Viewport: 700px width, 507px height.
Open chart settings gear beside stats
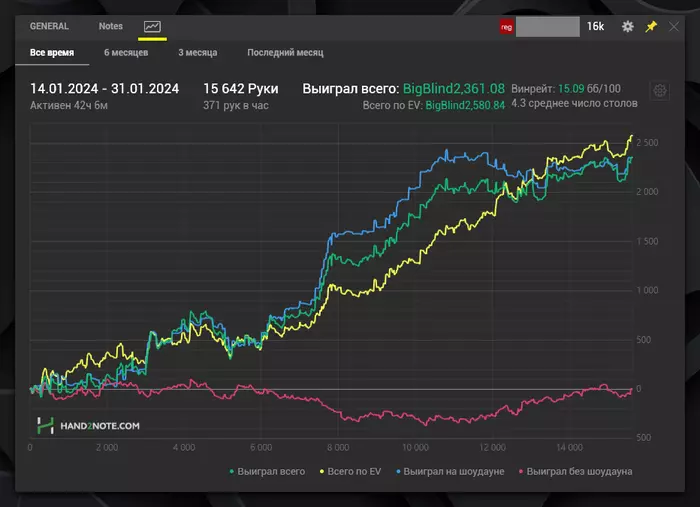(660, 91)
